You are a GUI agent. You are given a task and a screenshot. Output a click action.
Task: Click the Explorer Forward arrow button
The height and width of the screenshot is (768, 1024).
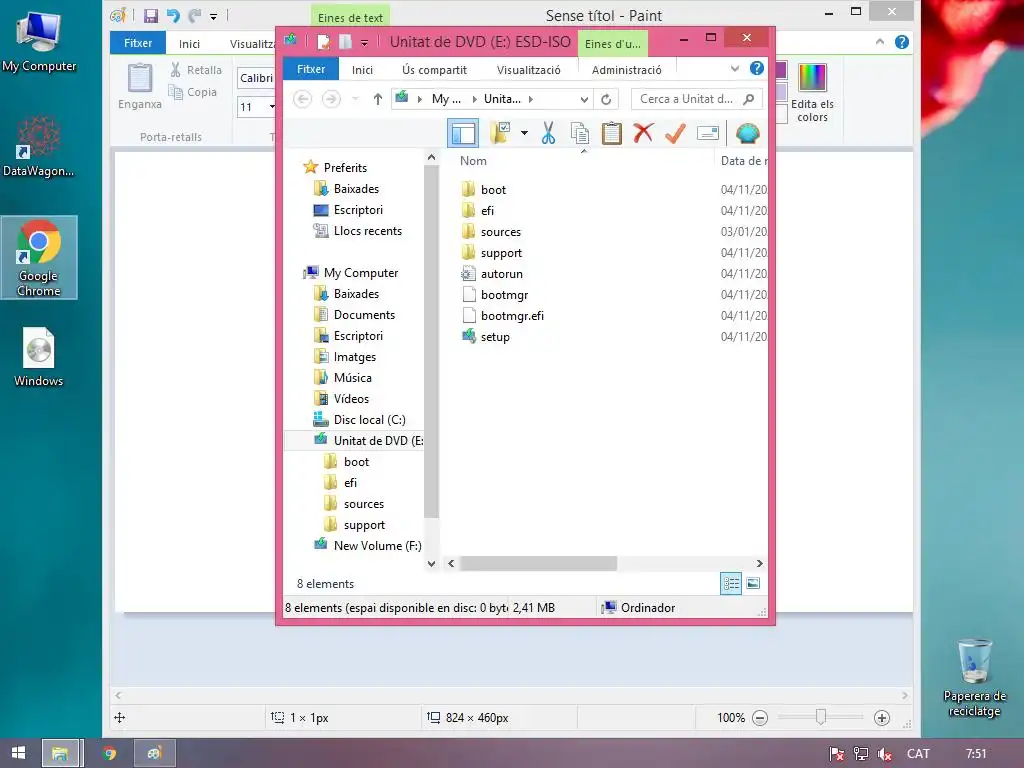click(331, 99)
